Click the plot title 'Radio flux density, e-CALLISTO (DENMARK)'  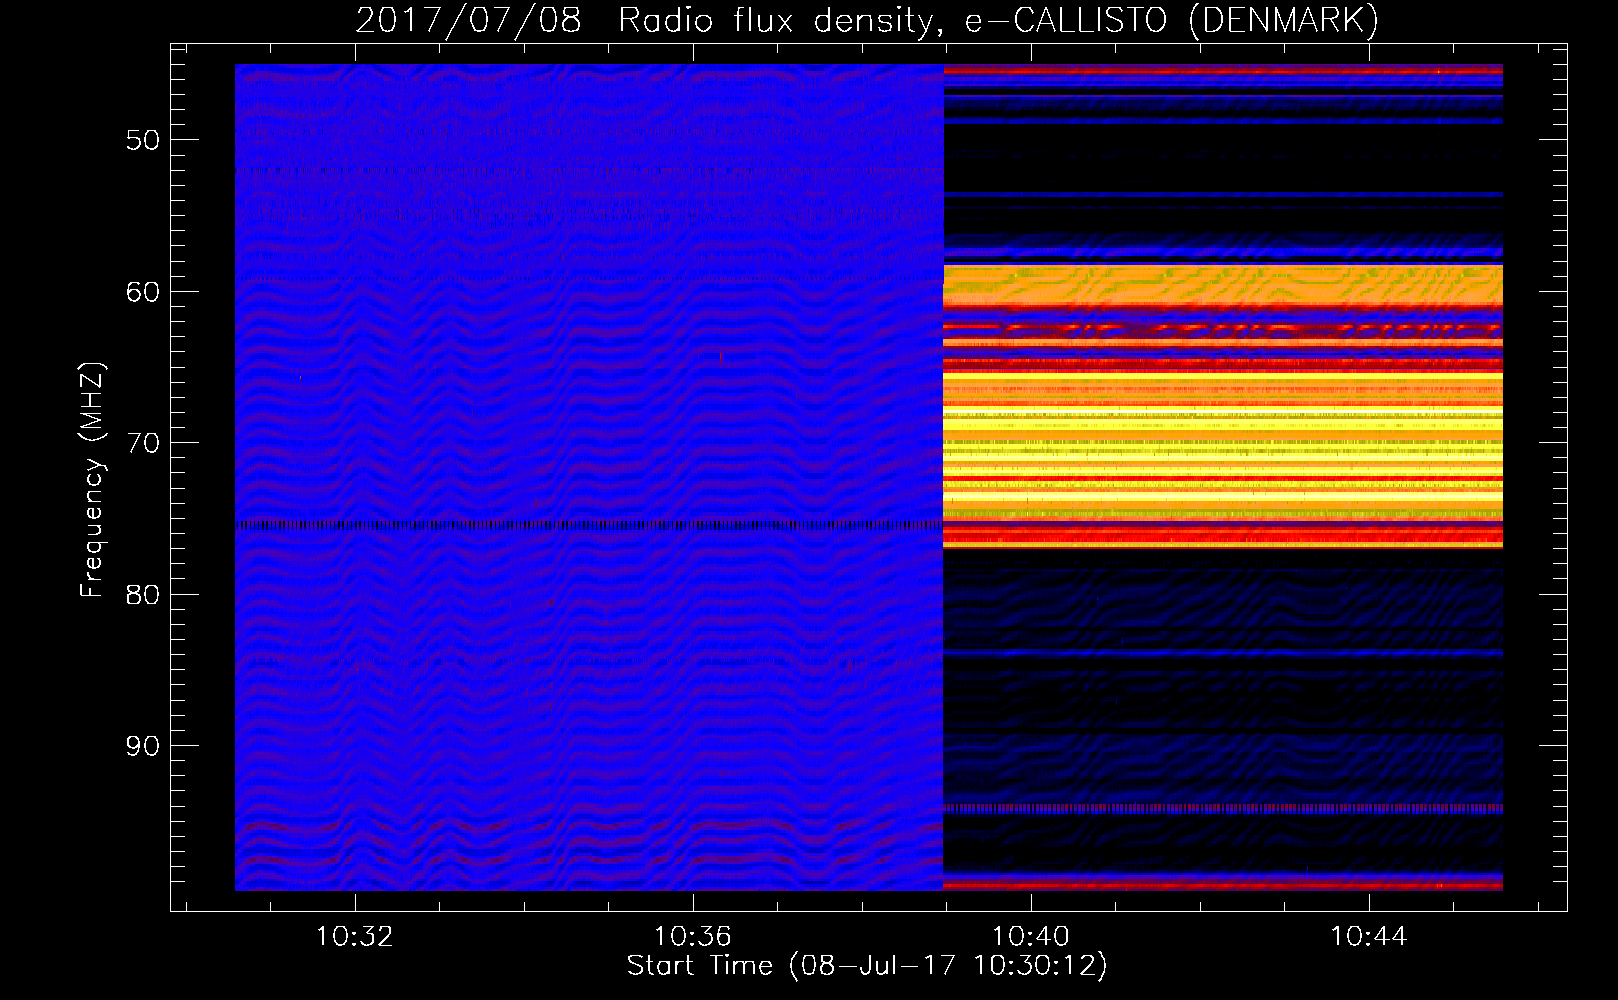(x=998, y=20)
